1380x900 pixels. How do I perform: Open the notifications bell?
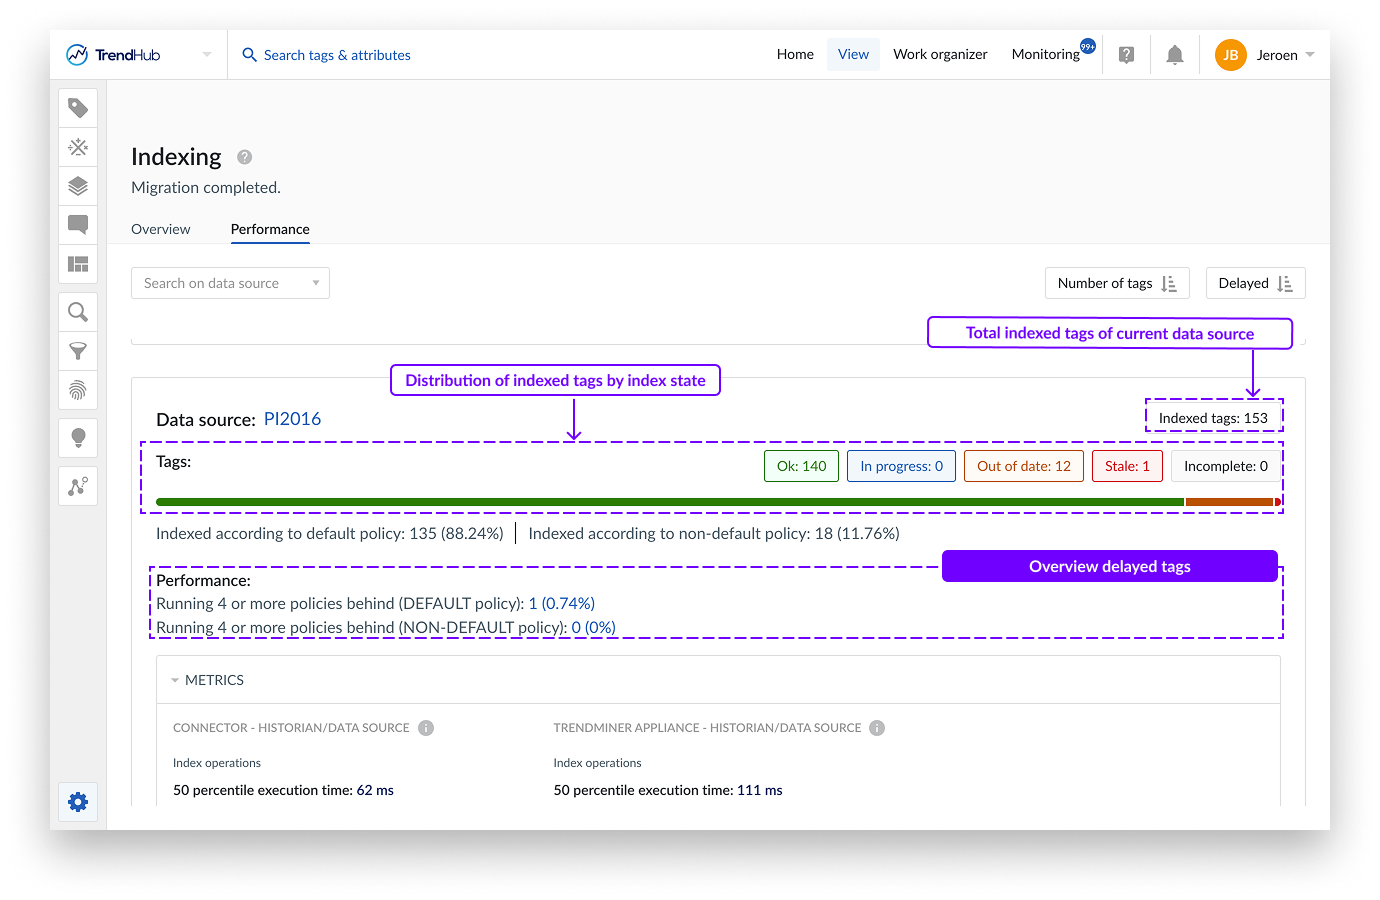[1174, 54]
